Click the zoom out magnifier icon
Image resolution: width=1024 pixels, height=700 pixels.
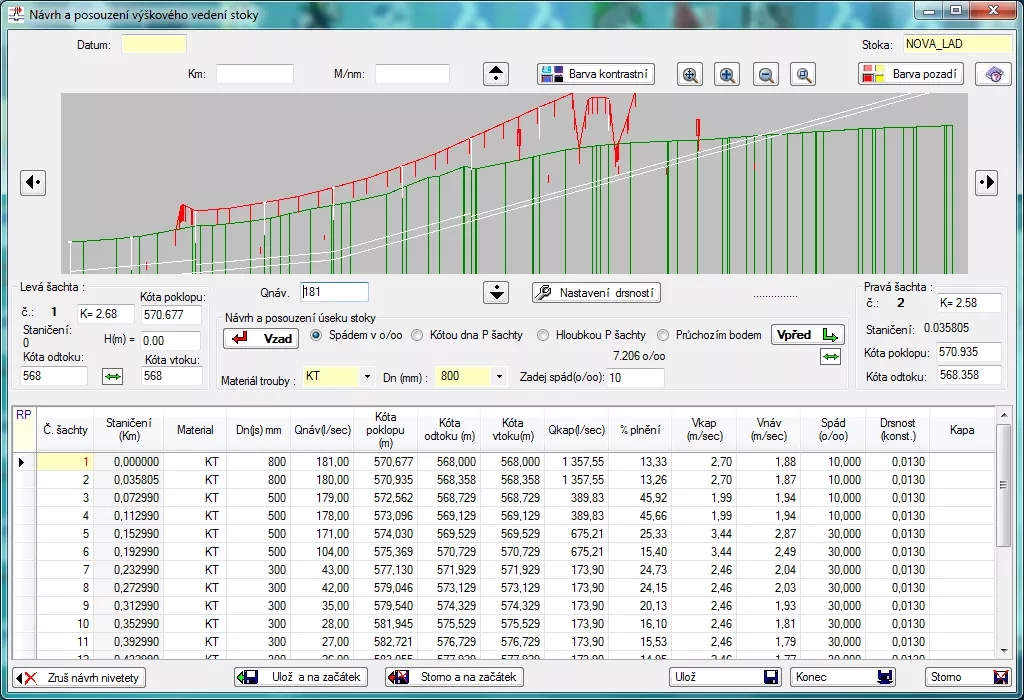(766, 74)
